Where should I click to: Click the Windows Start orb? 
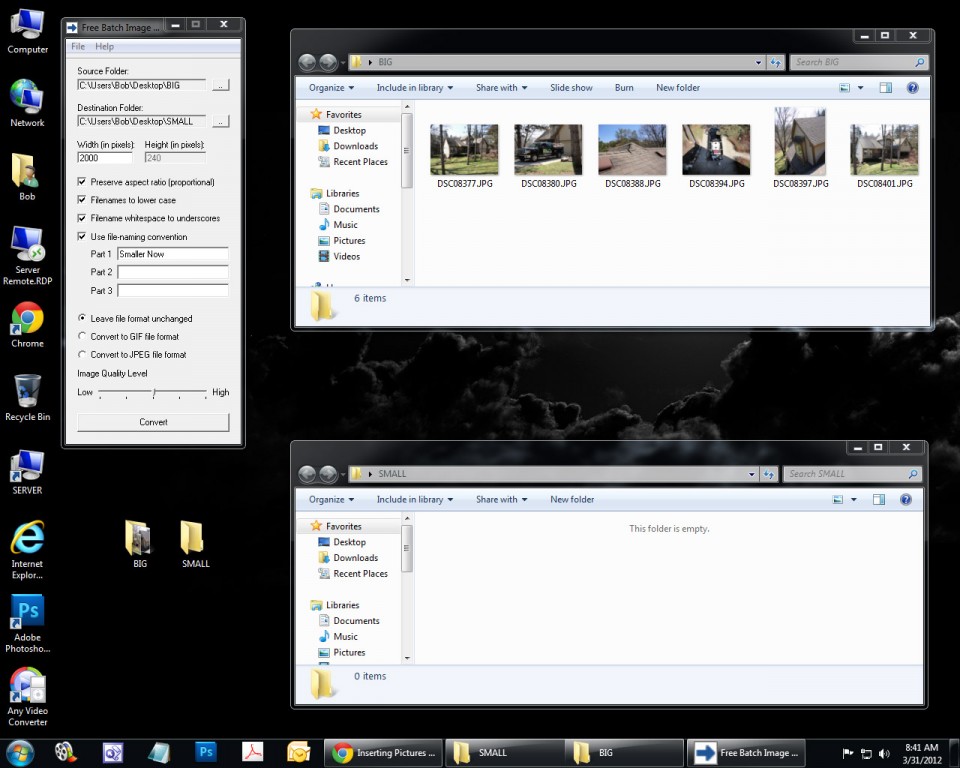pos(19,752)
